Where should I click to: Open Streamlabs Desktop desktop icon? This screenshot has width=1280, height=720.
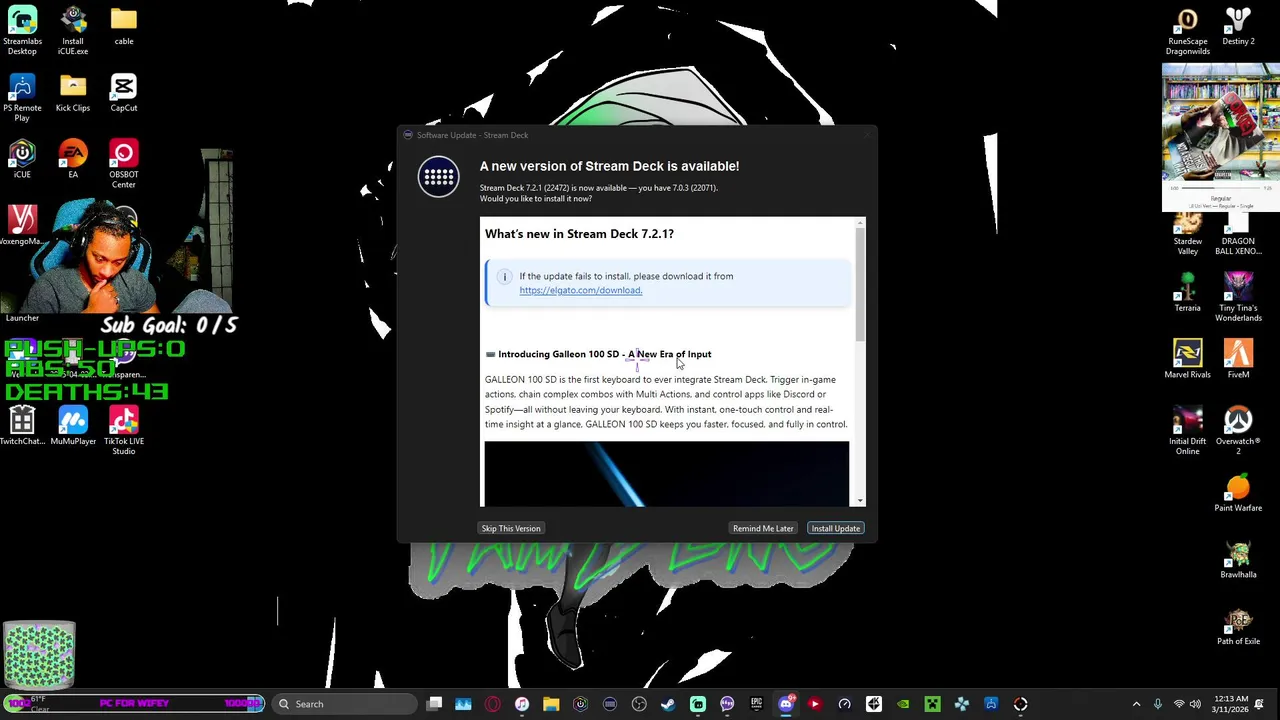22,30
